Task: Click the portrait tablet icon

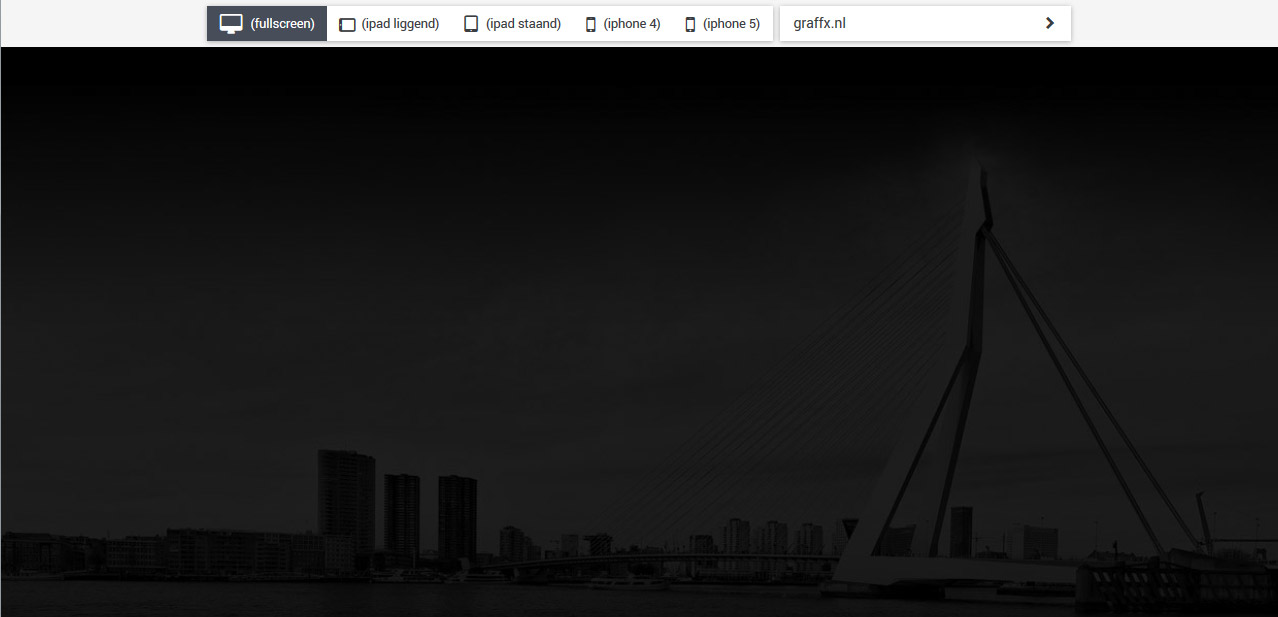Action: tap(471, 24)
